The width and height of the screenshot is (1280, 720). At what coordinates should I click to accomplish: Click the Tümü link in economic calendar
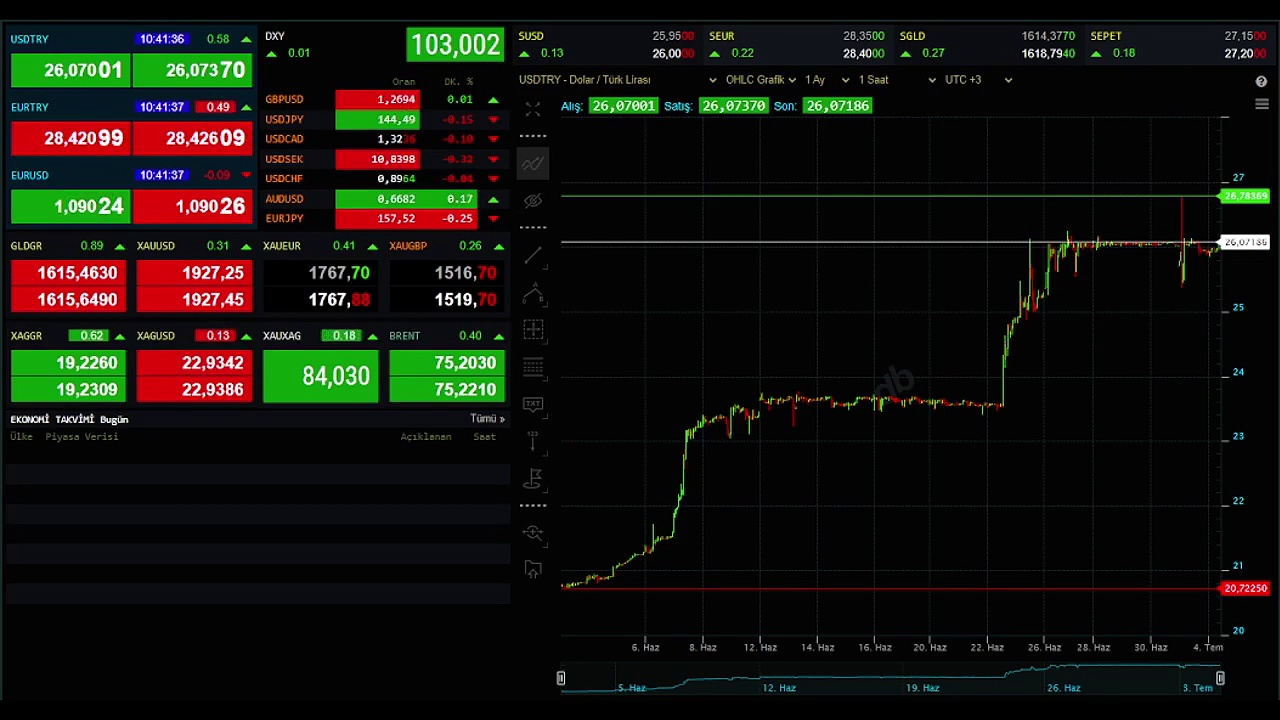(x=487, y=419)
